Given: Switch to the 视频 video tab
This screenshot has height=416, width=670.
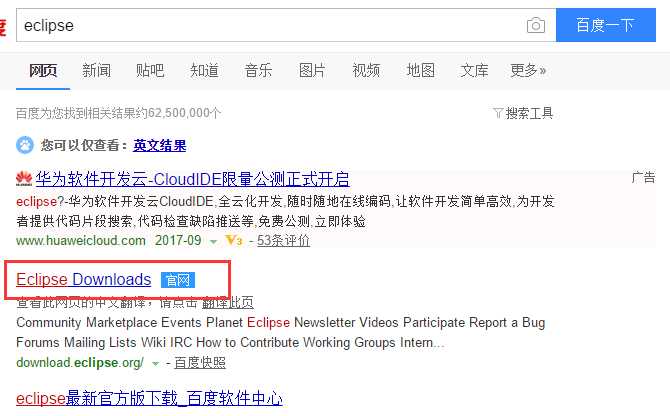Looking at the screenshot, I should [366, 70].
